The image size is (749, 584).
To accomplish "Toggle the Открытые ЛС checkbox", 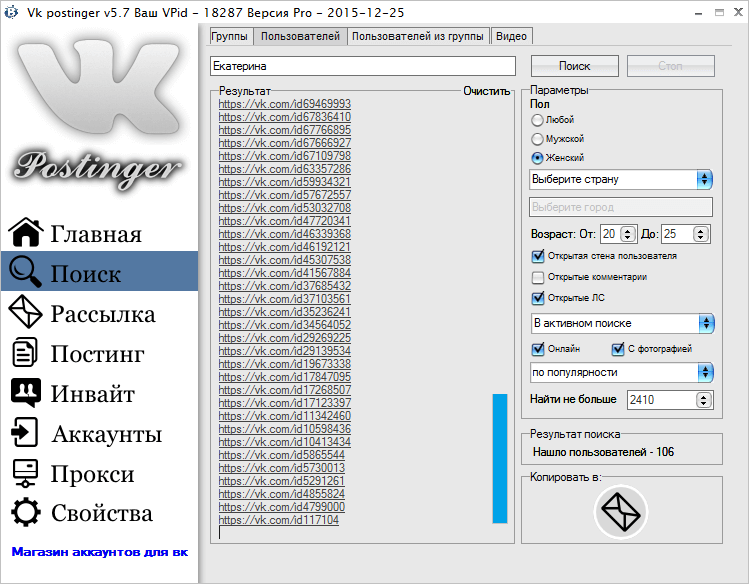I will click(x=538, y=298).
